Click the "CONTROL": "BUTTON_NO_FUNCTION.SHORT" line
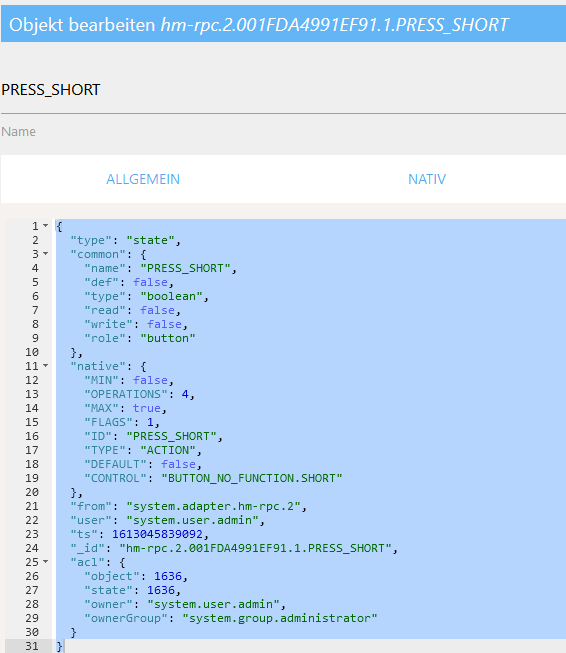Image resolution: width=566 pixels, height=653 pixels. (213, 478)
